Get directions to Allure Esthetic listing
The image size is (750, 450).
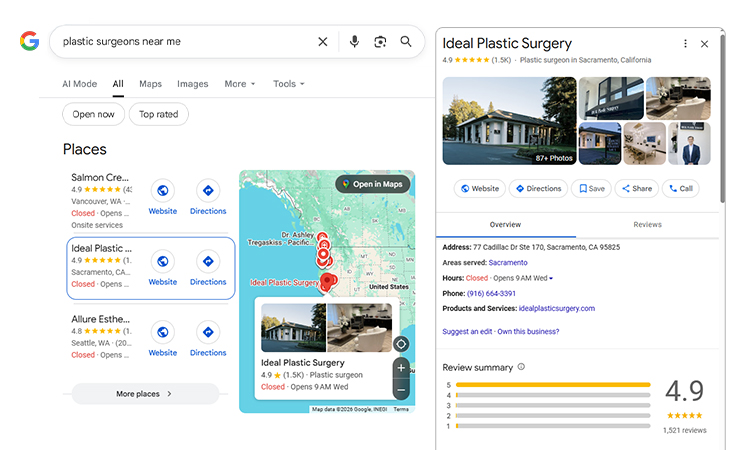(x=208, y=332)
